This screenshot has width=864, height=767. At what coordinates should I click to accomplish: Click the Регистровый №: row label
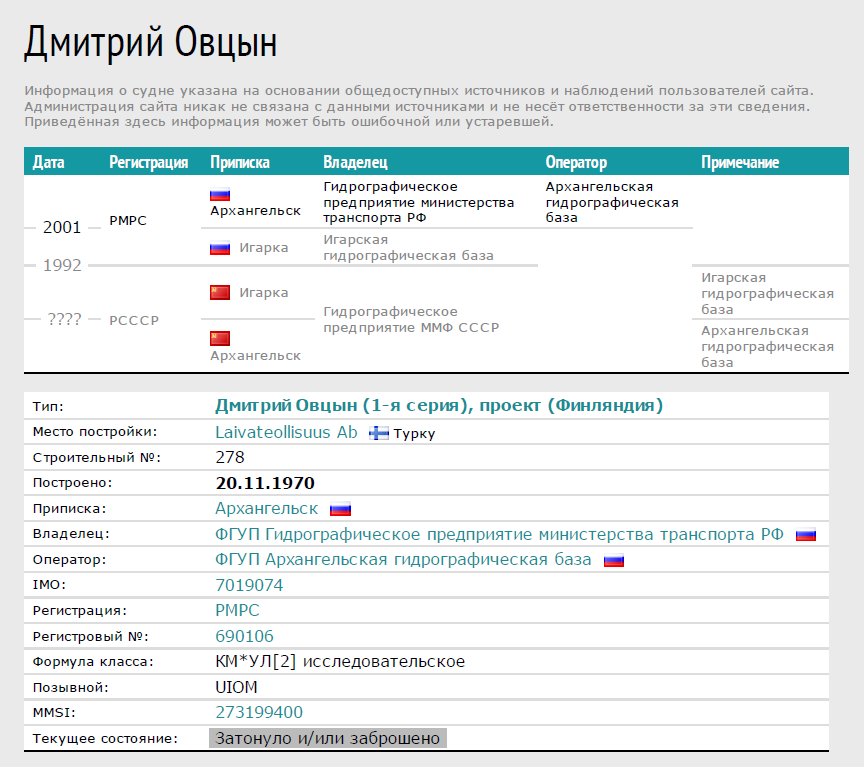90,637
